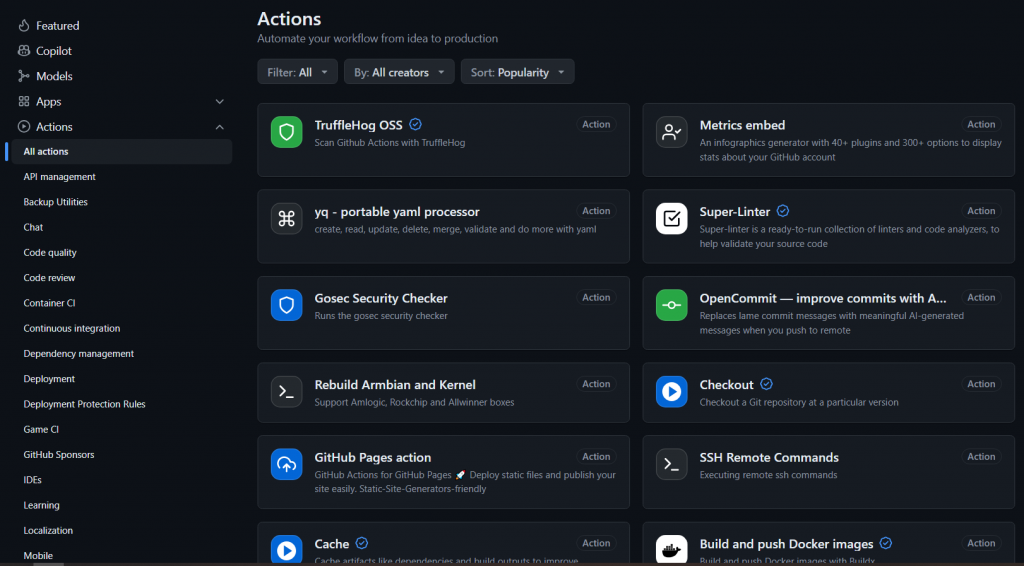Click the Actions play icon in sidebar
Viewport: 1024px width, 566px height.
[x=24, y=127]
